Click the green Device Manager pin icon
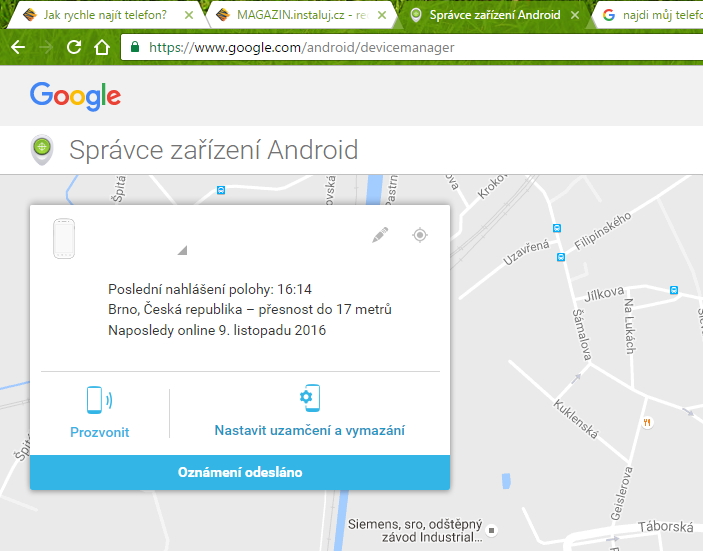The width and height of the screenshot is (703, 551). tap(42, 150)
